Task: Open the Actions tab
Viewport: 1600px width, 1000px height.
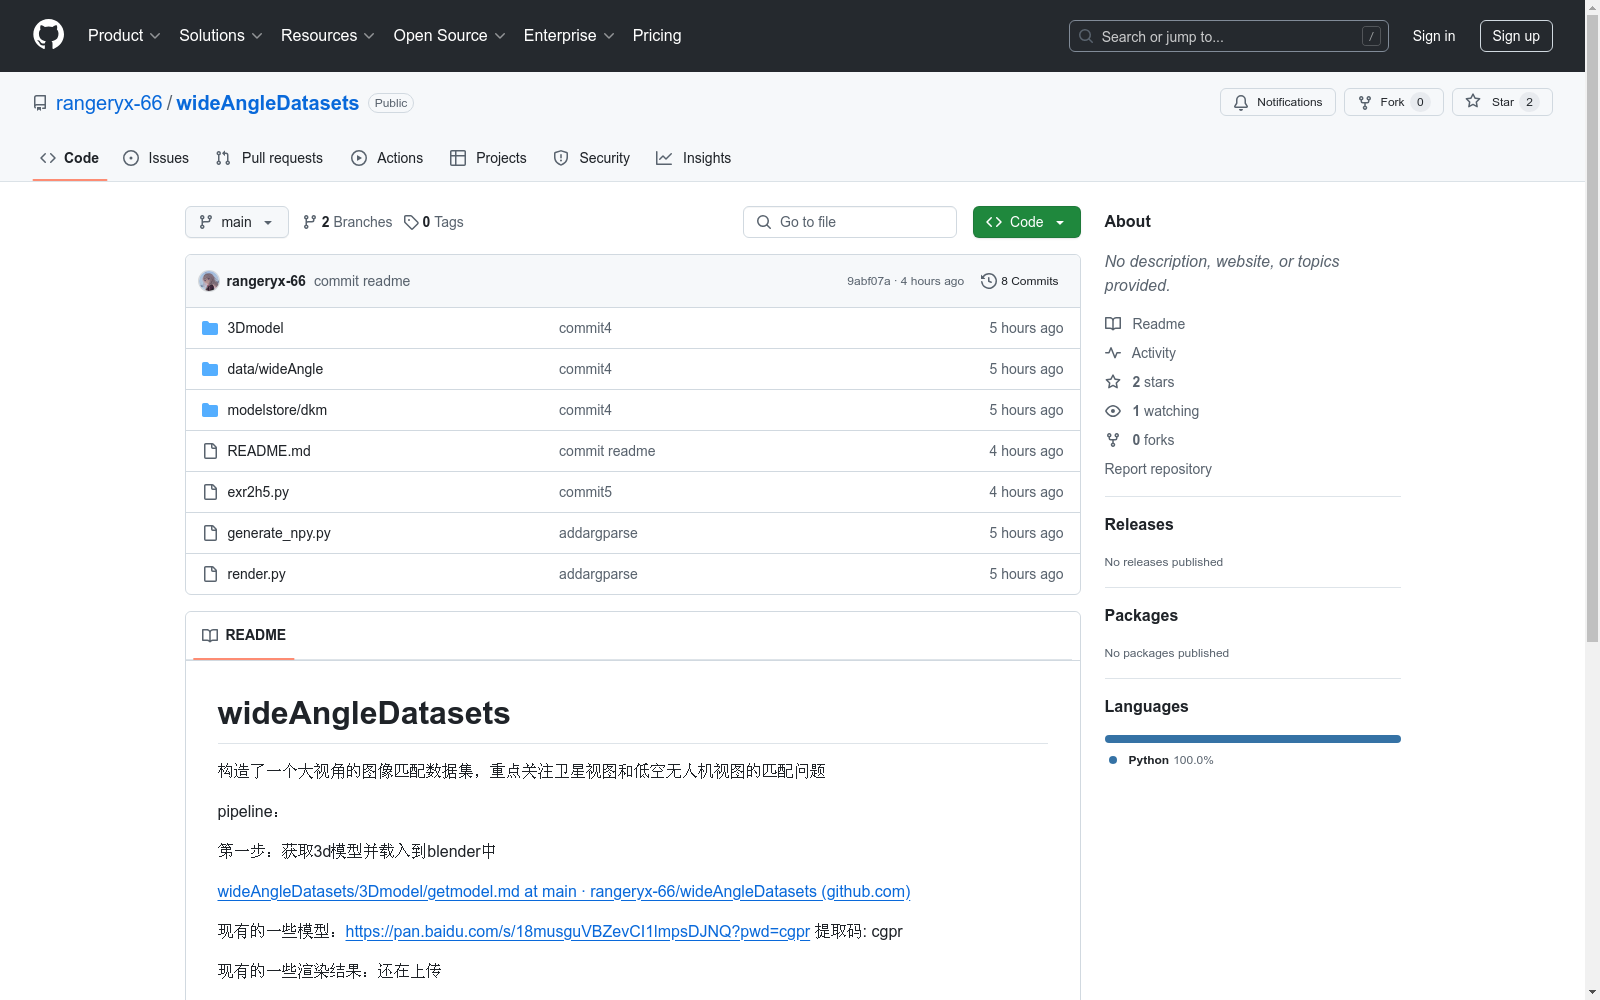Action: tap(387, 158)
